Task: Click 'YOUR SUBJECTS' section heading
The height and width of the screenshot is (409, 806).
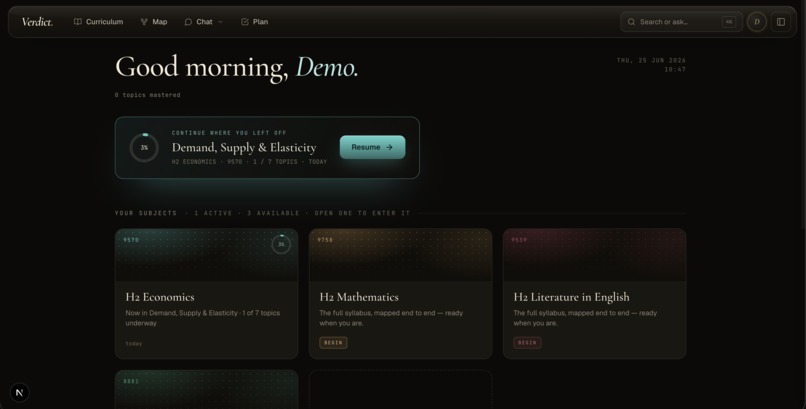Action: (x=145, y=213)
